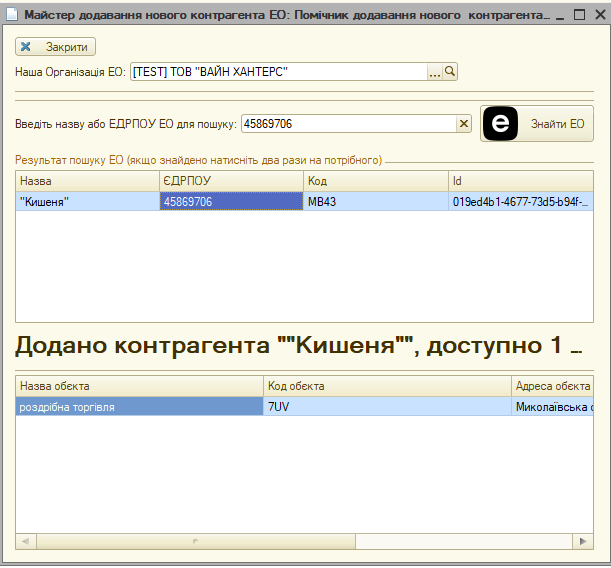
Task: Select the Миколаївська address cell
Action: 553,407
